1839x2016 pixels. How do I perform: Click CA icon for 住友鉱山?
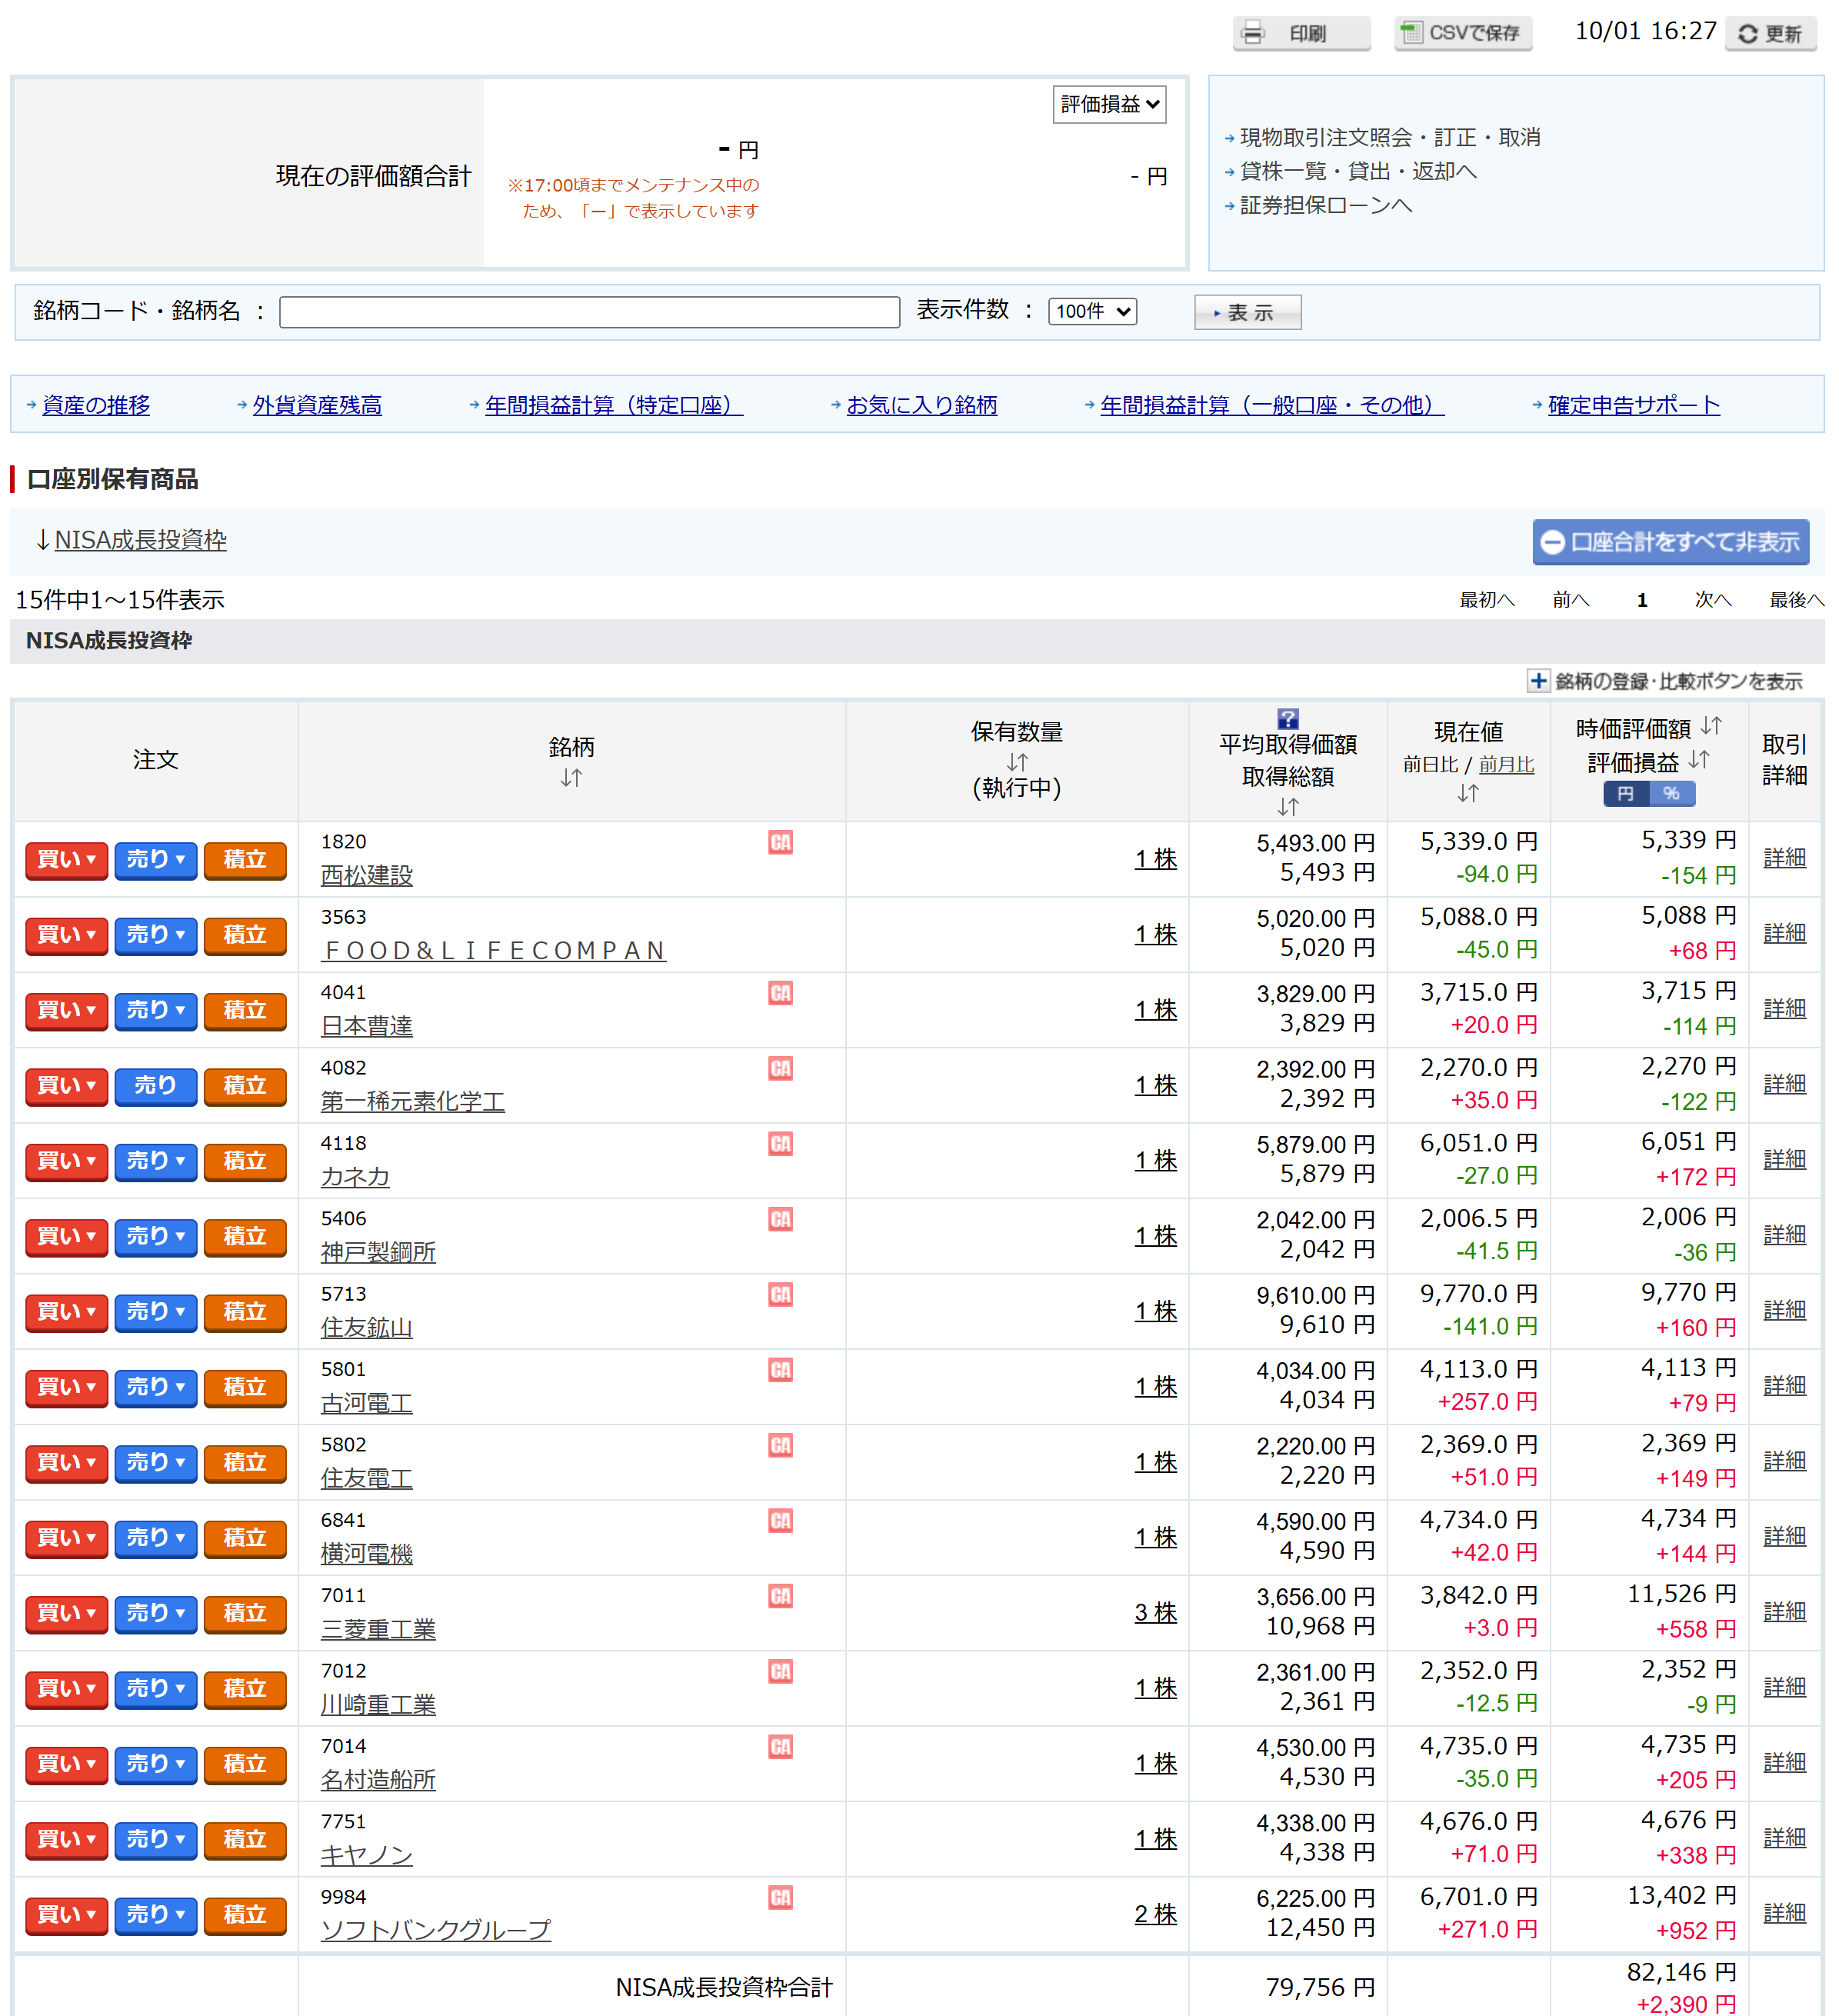(x=780, y=1295)
